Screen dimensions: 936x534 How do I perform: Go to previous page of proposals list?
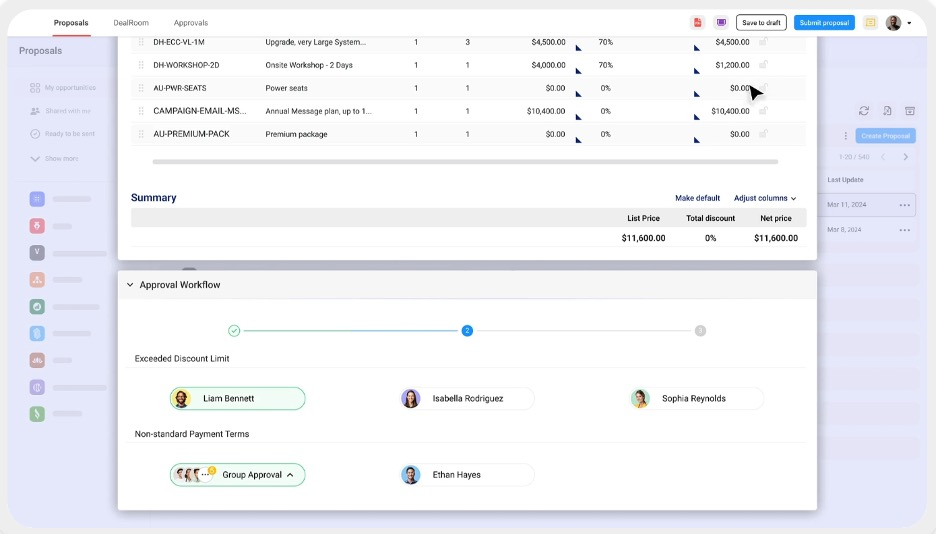click(x=883, y=157)
